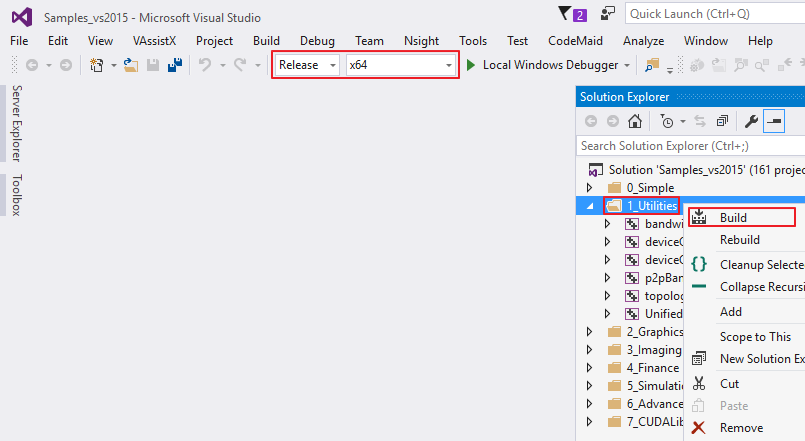Image resolution: width=805 pixels, height=441 pixels.
Task: Choose Collapse Recursively in context menu
Action: (x=762, y=286)
